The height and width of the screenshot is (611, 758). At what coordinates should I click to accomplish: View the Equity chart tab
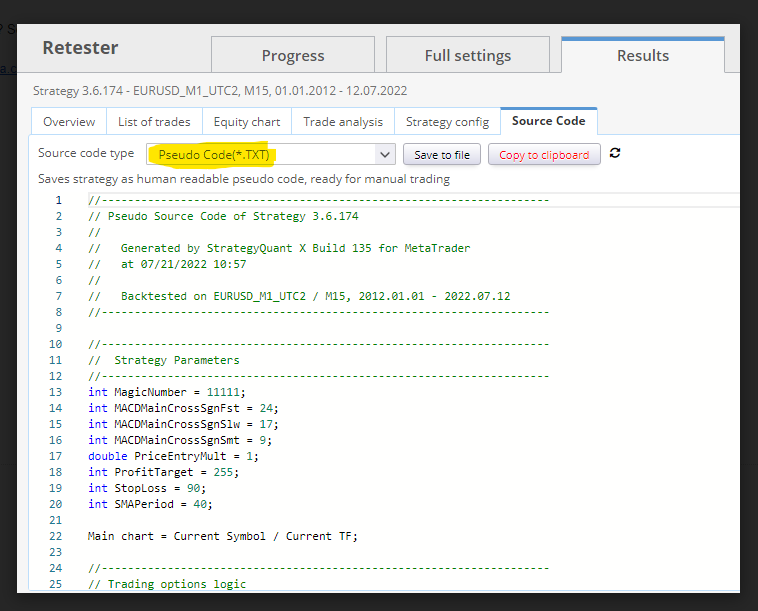coord(247,122)
